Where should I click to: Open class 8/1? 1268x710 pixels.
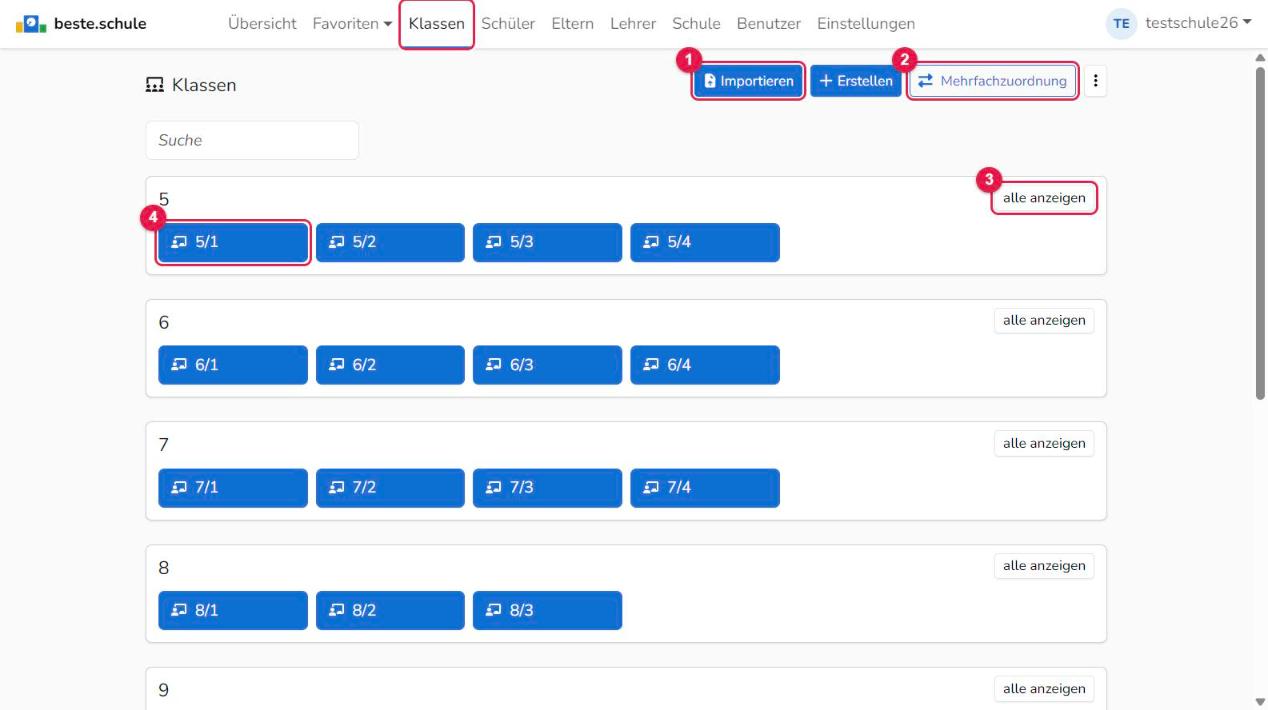233,610
